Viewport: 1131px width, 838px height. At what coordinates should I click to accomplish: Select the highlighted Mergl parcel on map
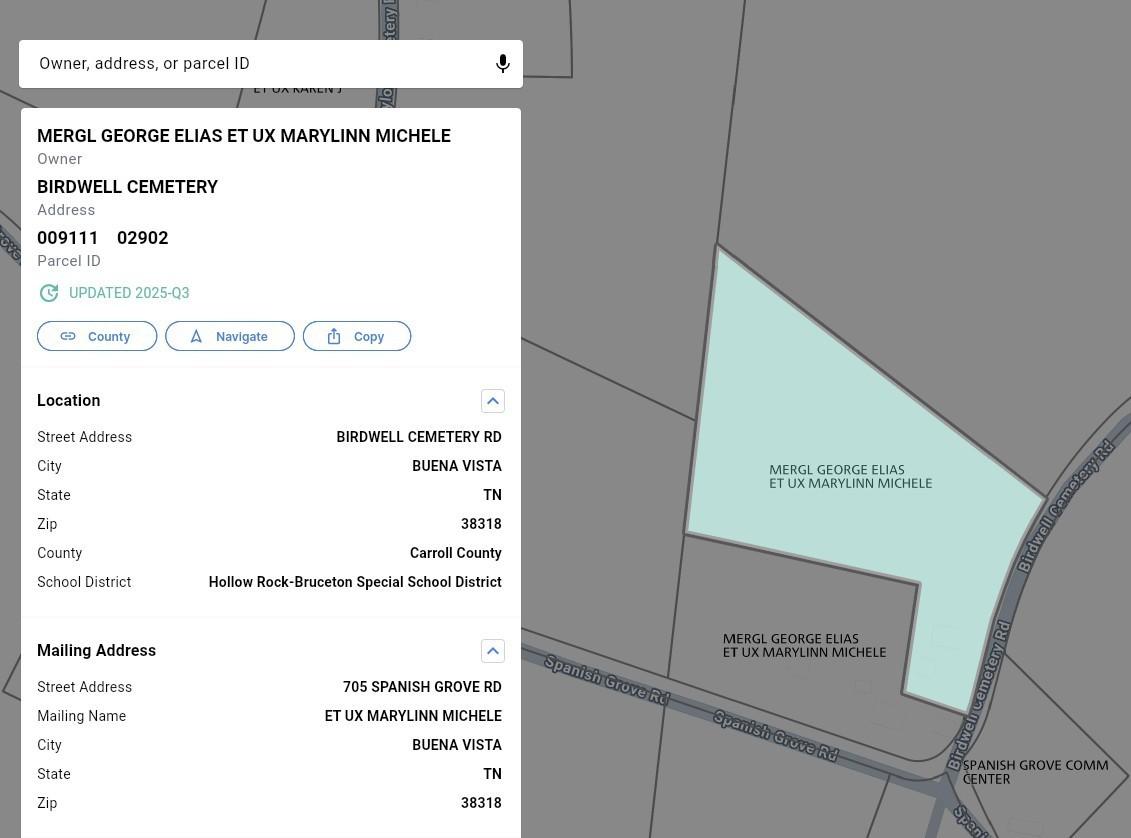coord(850,420)
